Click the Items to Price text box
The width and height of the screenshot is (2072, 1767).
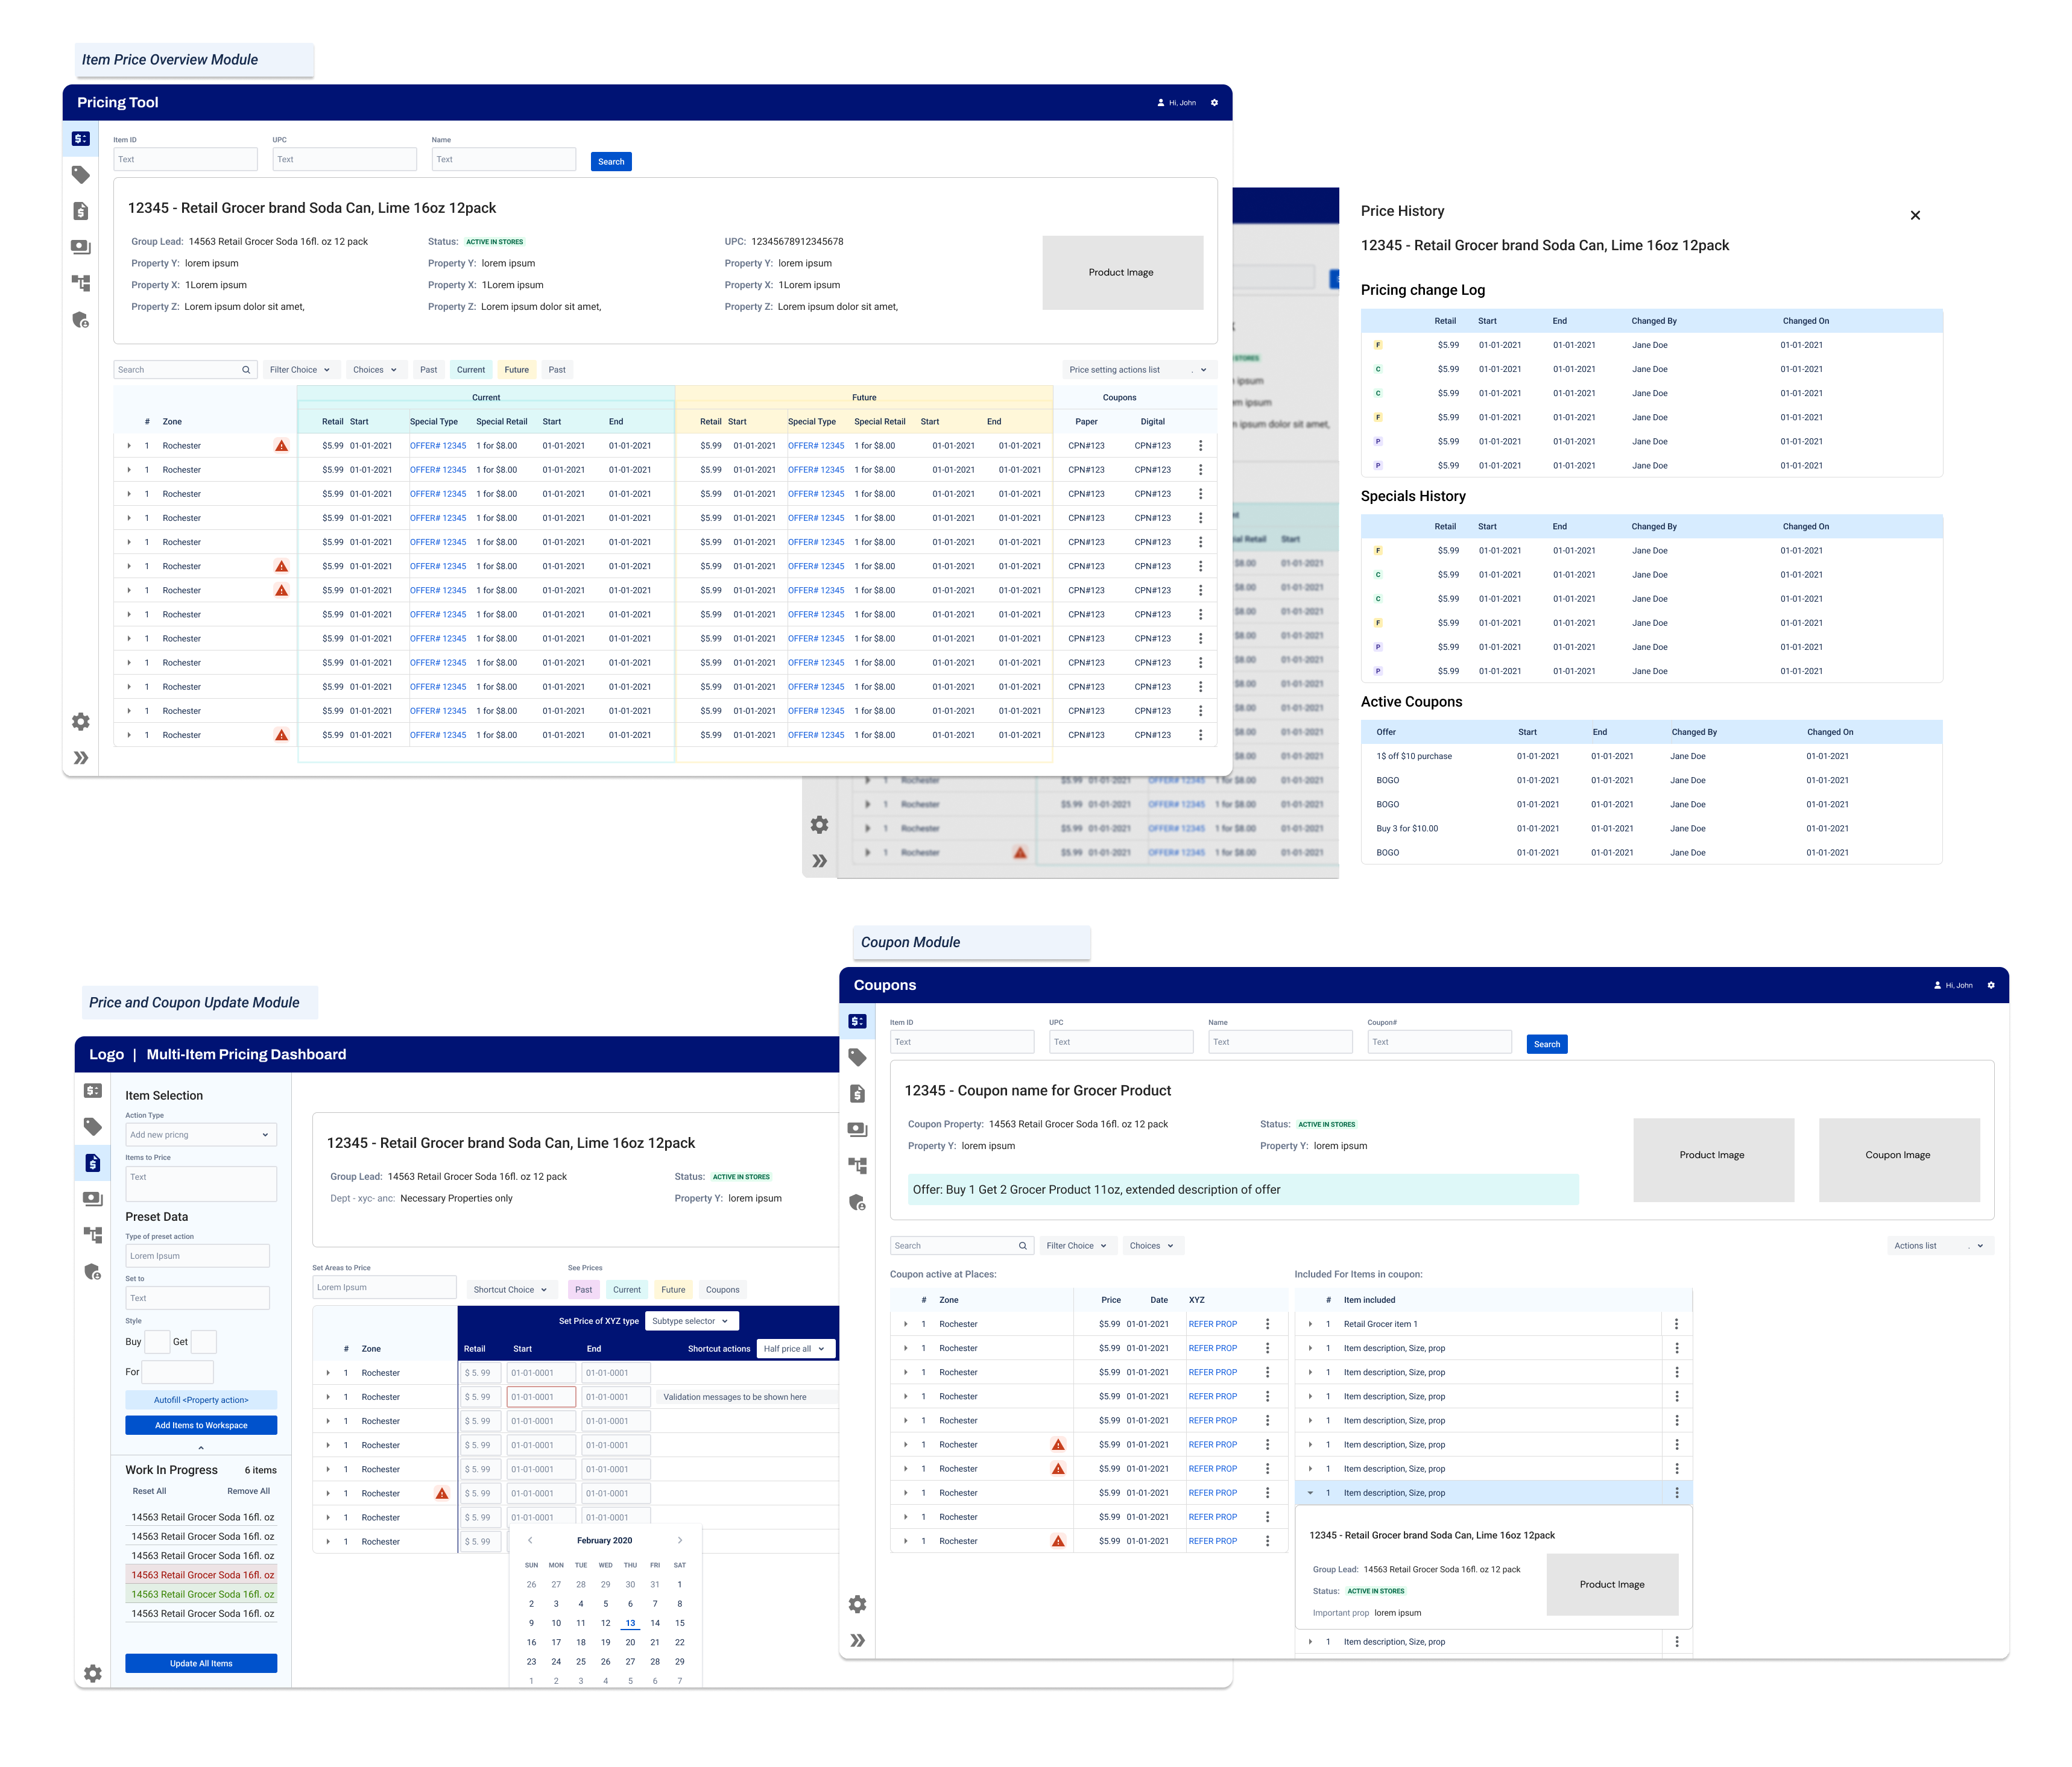point(201,1184)
